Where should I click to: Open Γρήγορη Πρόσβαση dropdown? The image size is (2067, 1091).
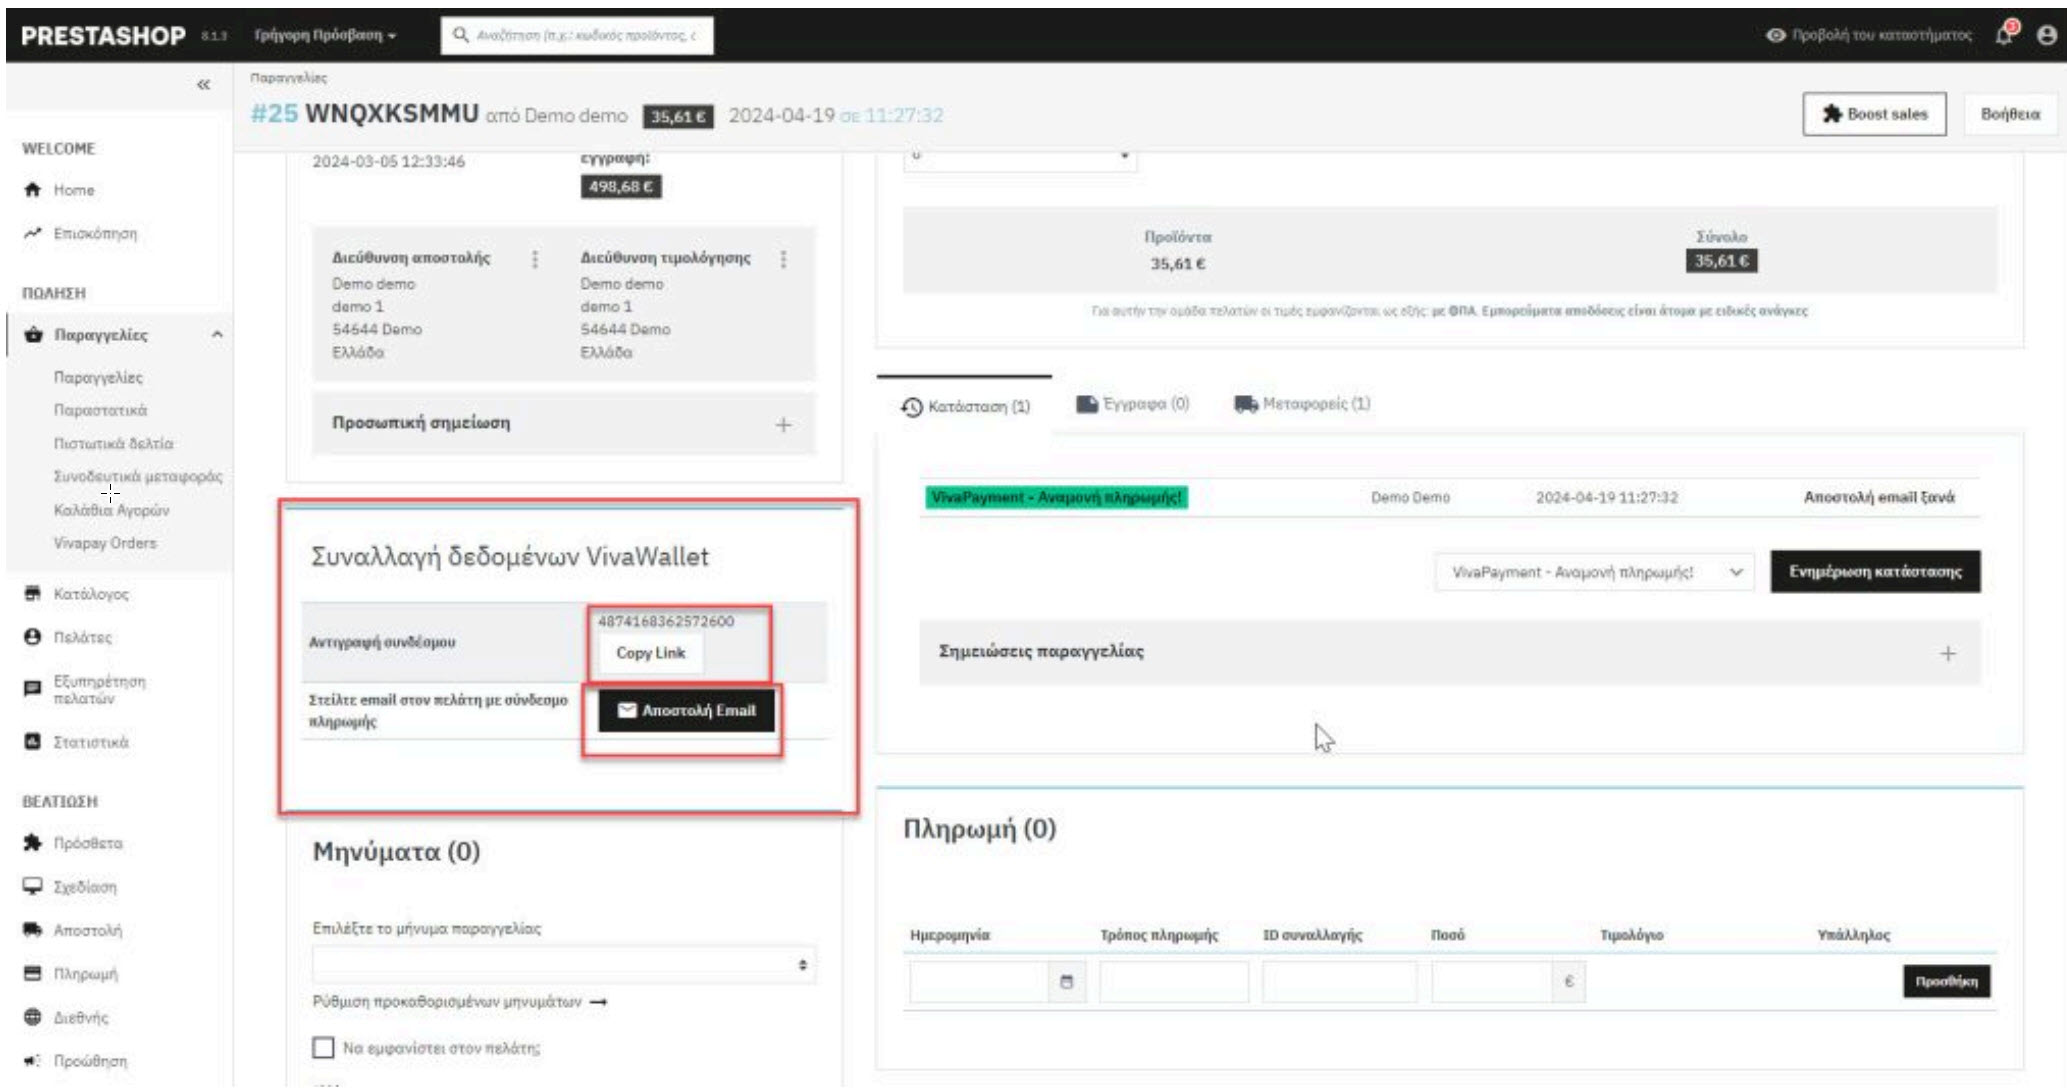(325, 35)
